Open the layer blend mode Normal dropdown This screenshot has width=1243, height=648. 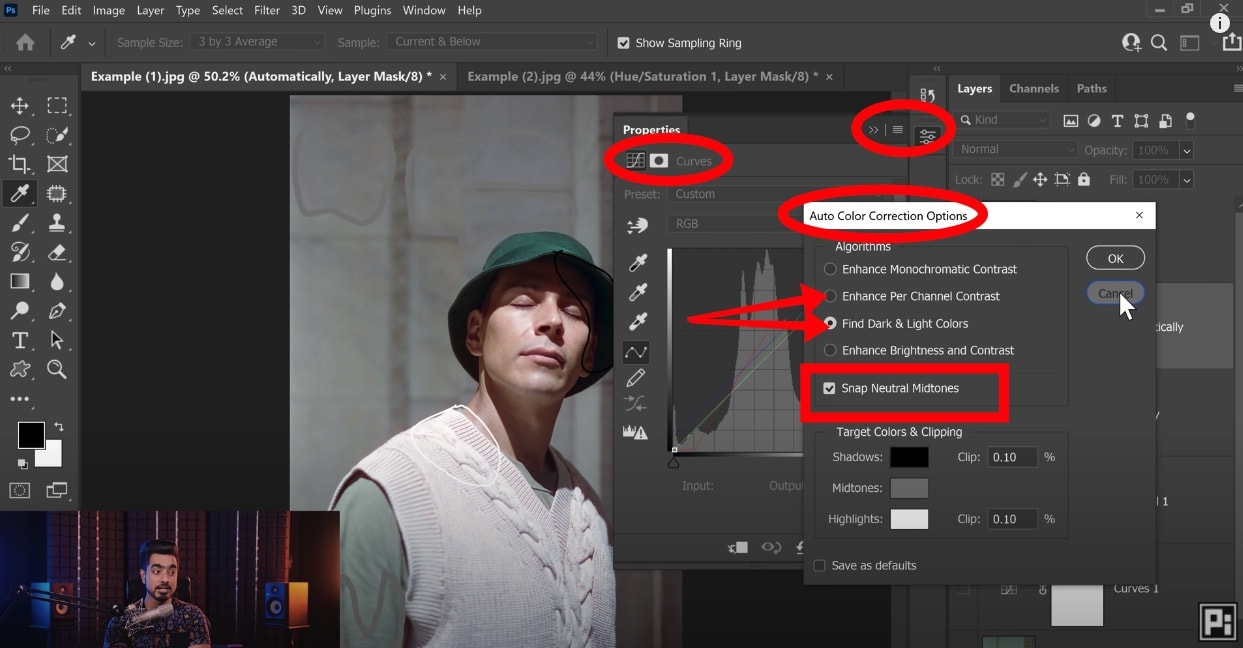point(1015,149)
